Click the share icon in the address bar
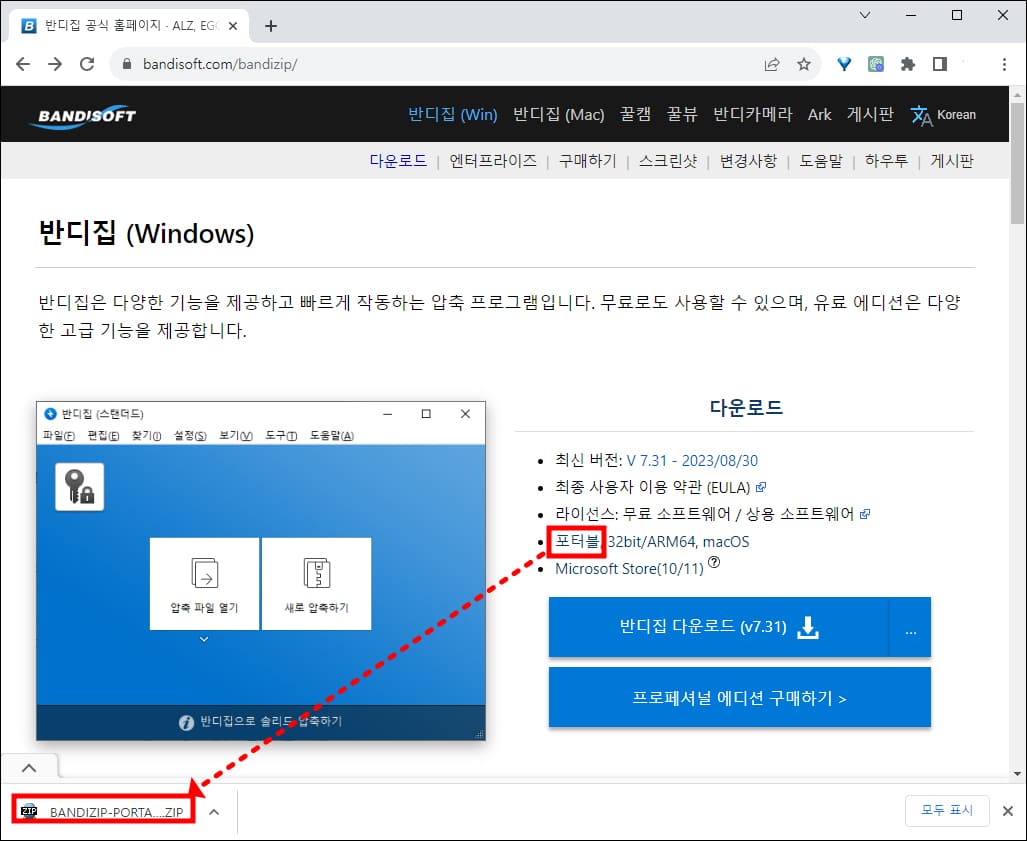The image size is (1027, 841). [771, 62]
